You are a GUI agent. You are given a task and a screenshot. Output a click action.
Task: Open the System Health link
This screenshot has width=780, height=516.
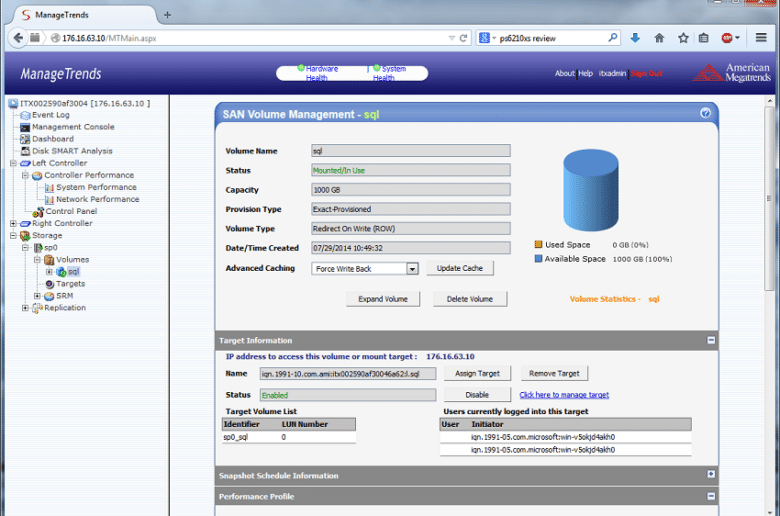(x=390, y=73)
